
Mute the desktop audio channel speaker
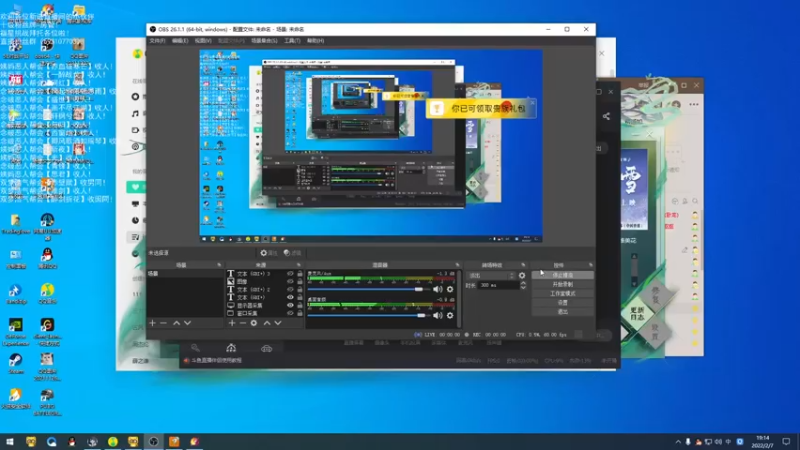tap(438, 316)
